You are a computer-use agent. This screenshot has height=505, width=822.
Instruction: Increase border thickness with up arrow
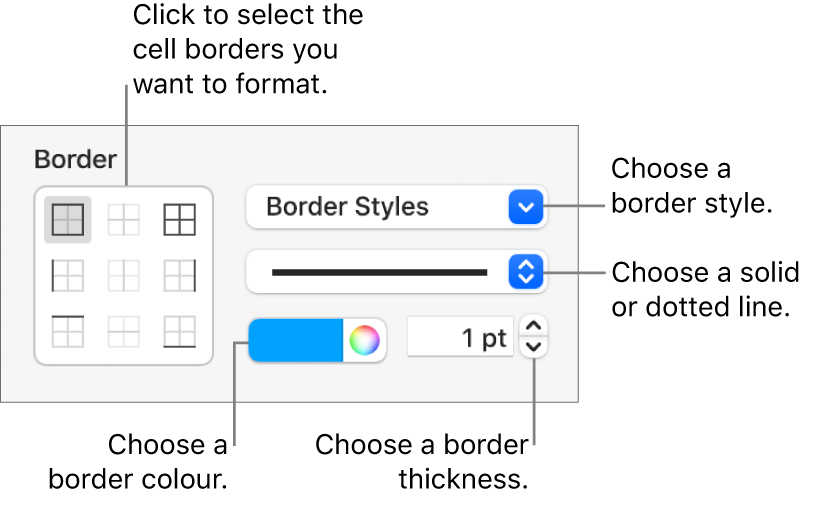coord(536,327)
